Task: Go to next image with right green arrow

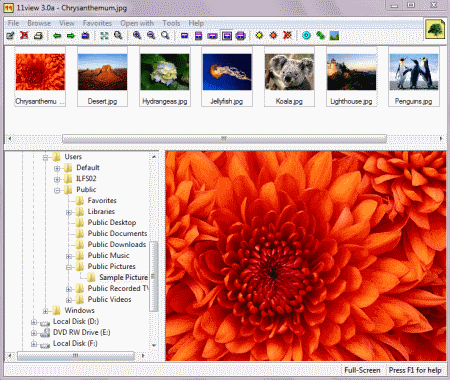Action: point(71,35)
